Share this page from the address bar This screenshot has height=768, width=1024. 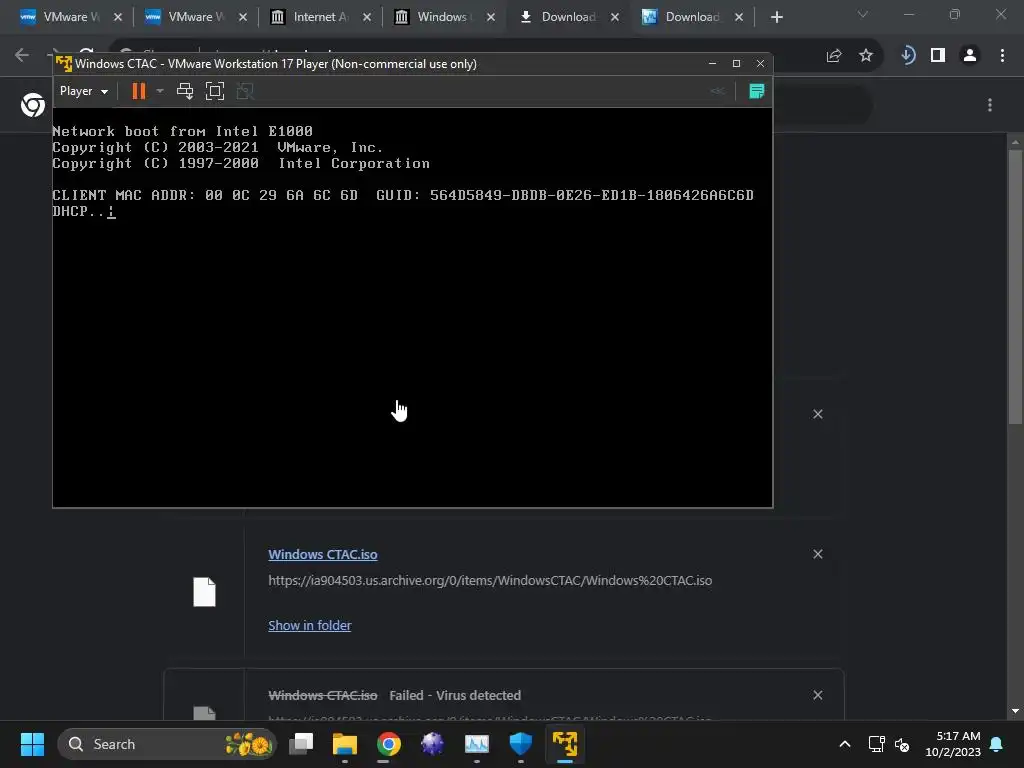834,56
